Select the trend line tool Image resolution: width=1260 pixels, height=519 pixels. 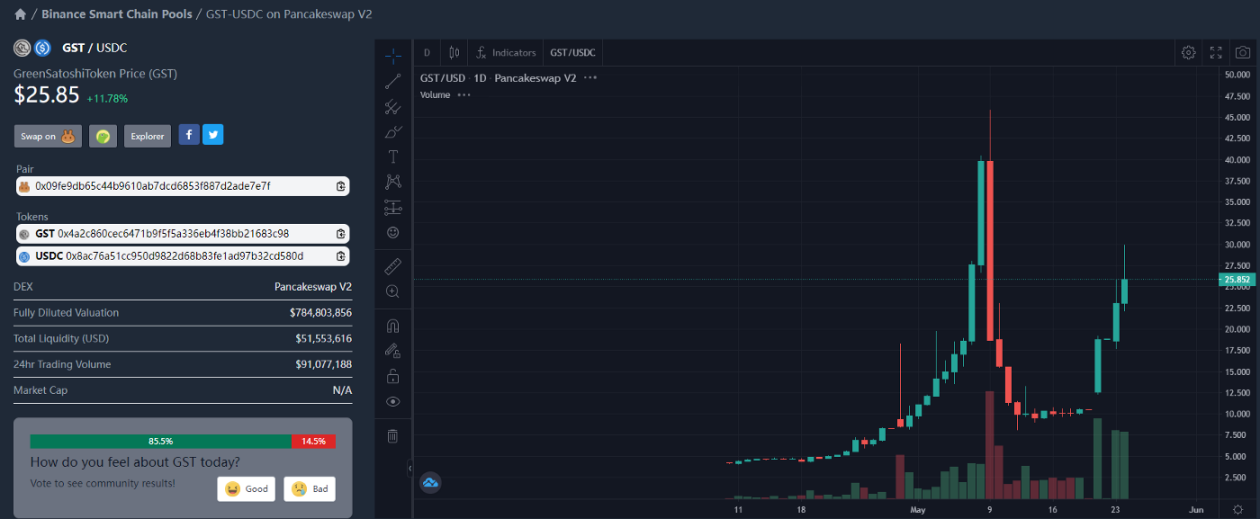(393, 81)
